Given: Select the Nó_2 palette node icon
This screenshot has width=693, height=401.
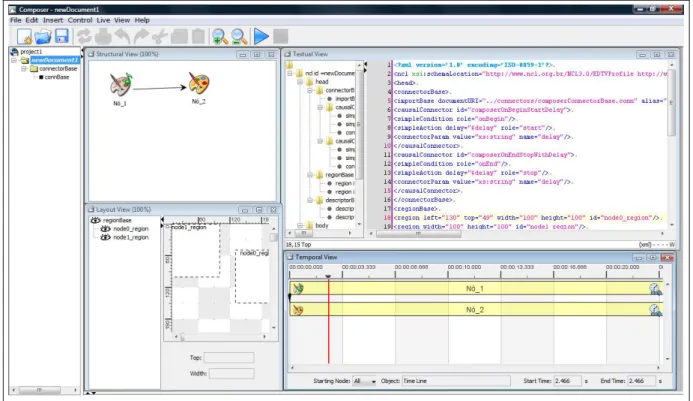Looking at the screenshot, I should click(x=199, y=83).
